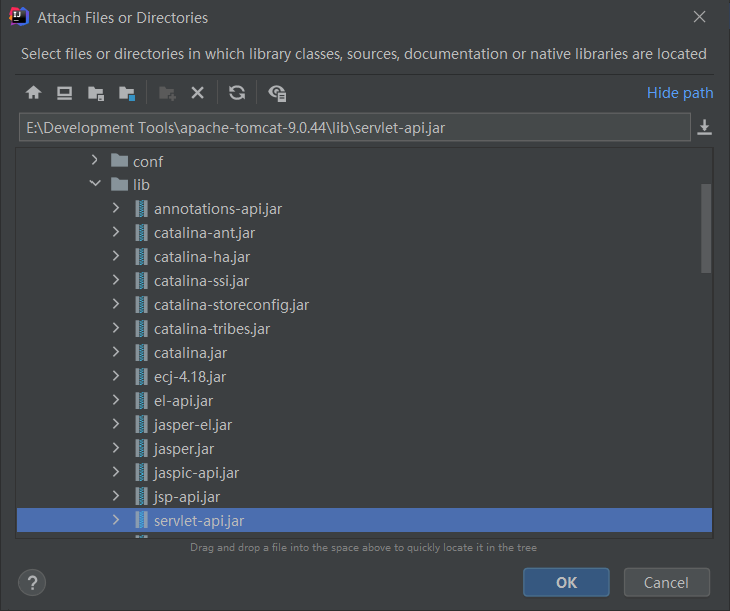Click the catalina-storeconfig.jar archive icon
Image resolution: width=730 pixels, height=611 pixels.
tap(142, 305)
